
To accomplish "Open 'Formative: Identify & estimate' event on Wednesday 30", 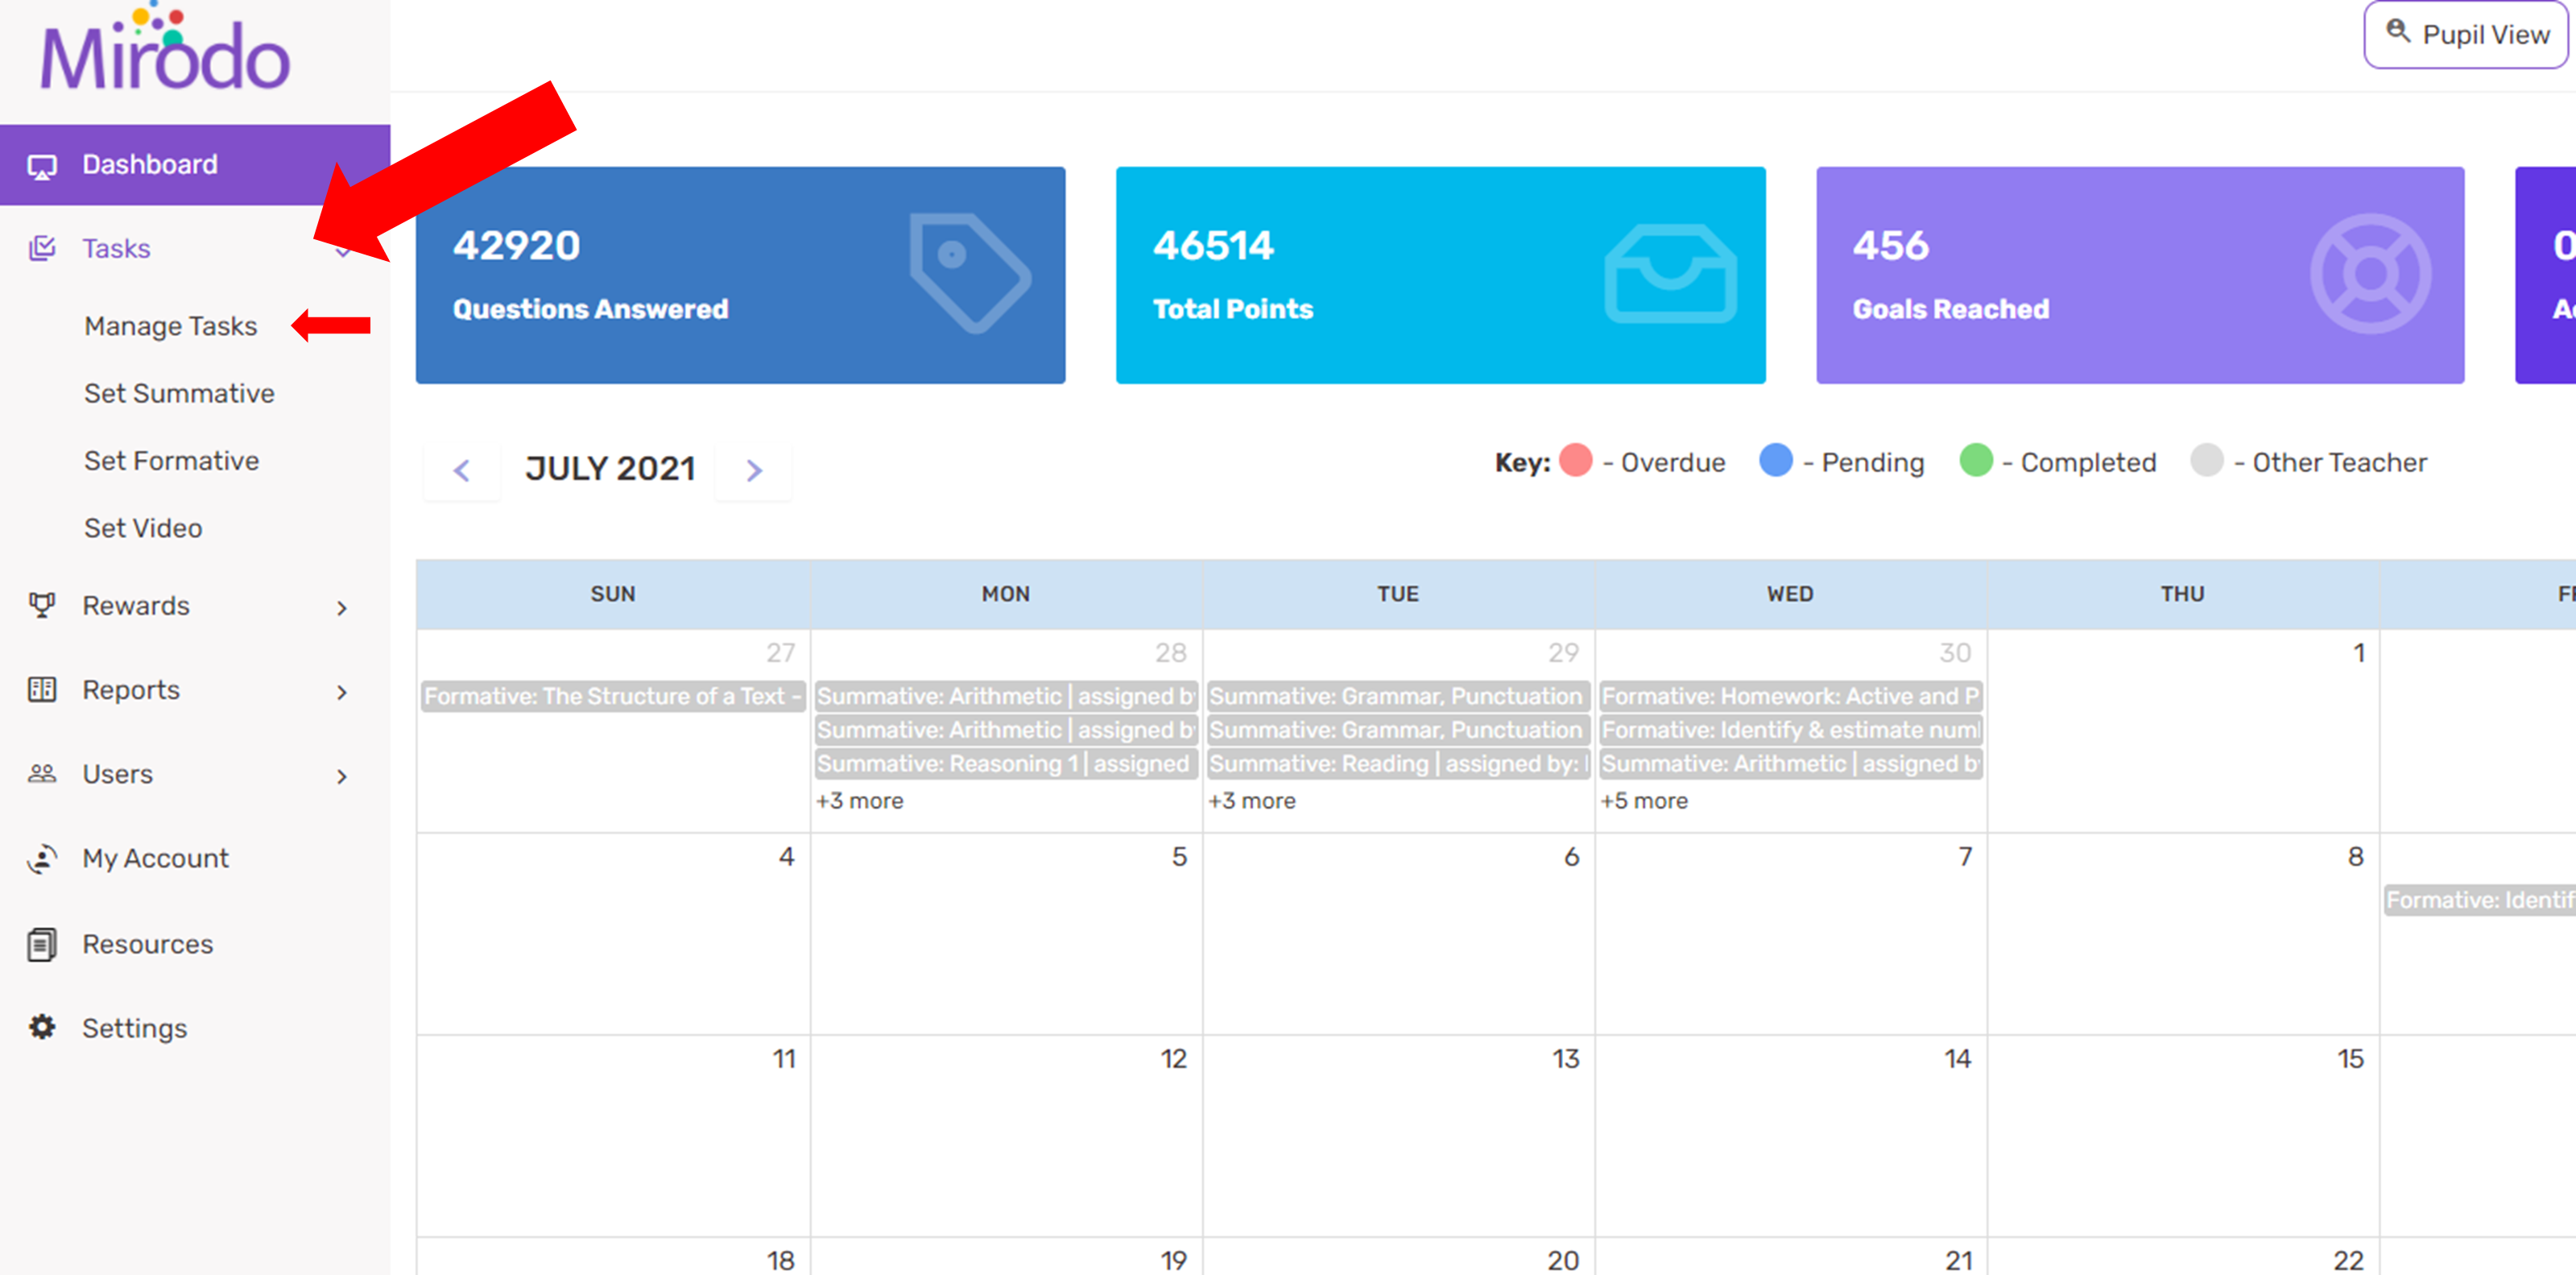I will 1791,730.
